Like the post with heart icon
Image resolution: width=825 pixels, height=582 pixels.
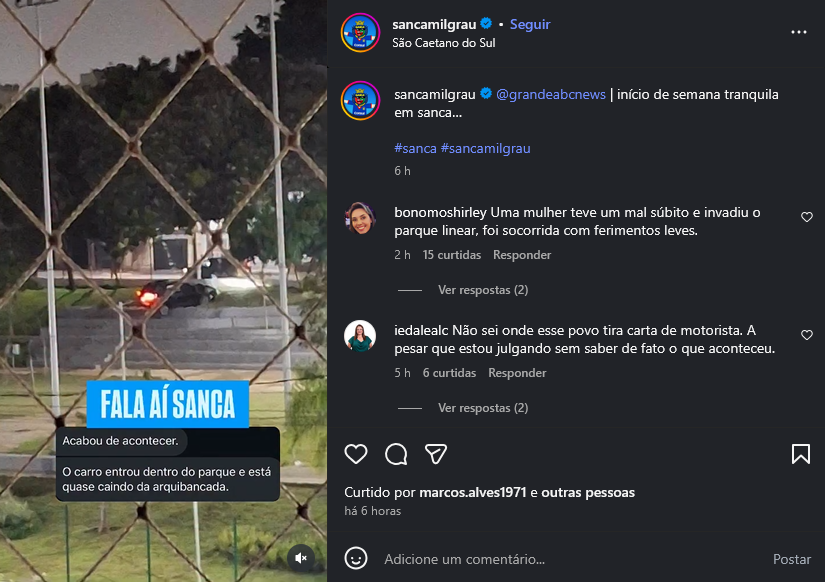click(x=356, y=454)
